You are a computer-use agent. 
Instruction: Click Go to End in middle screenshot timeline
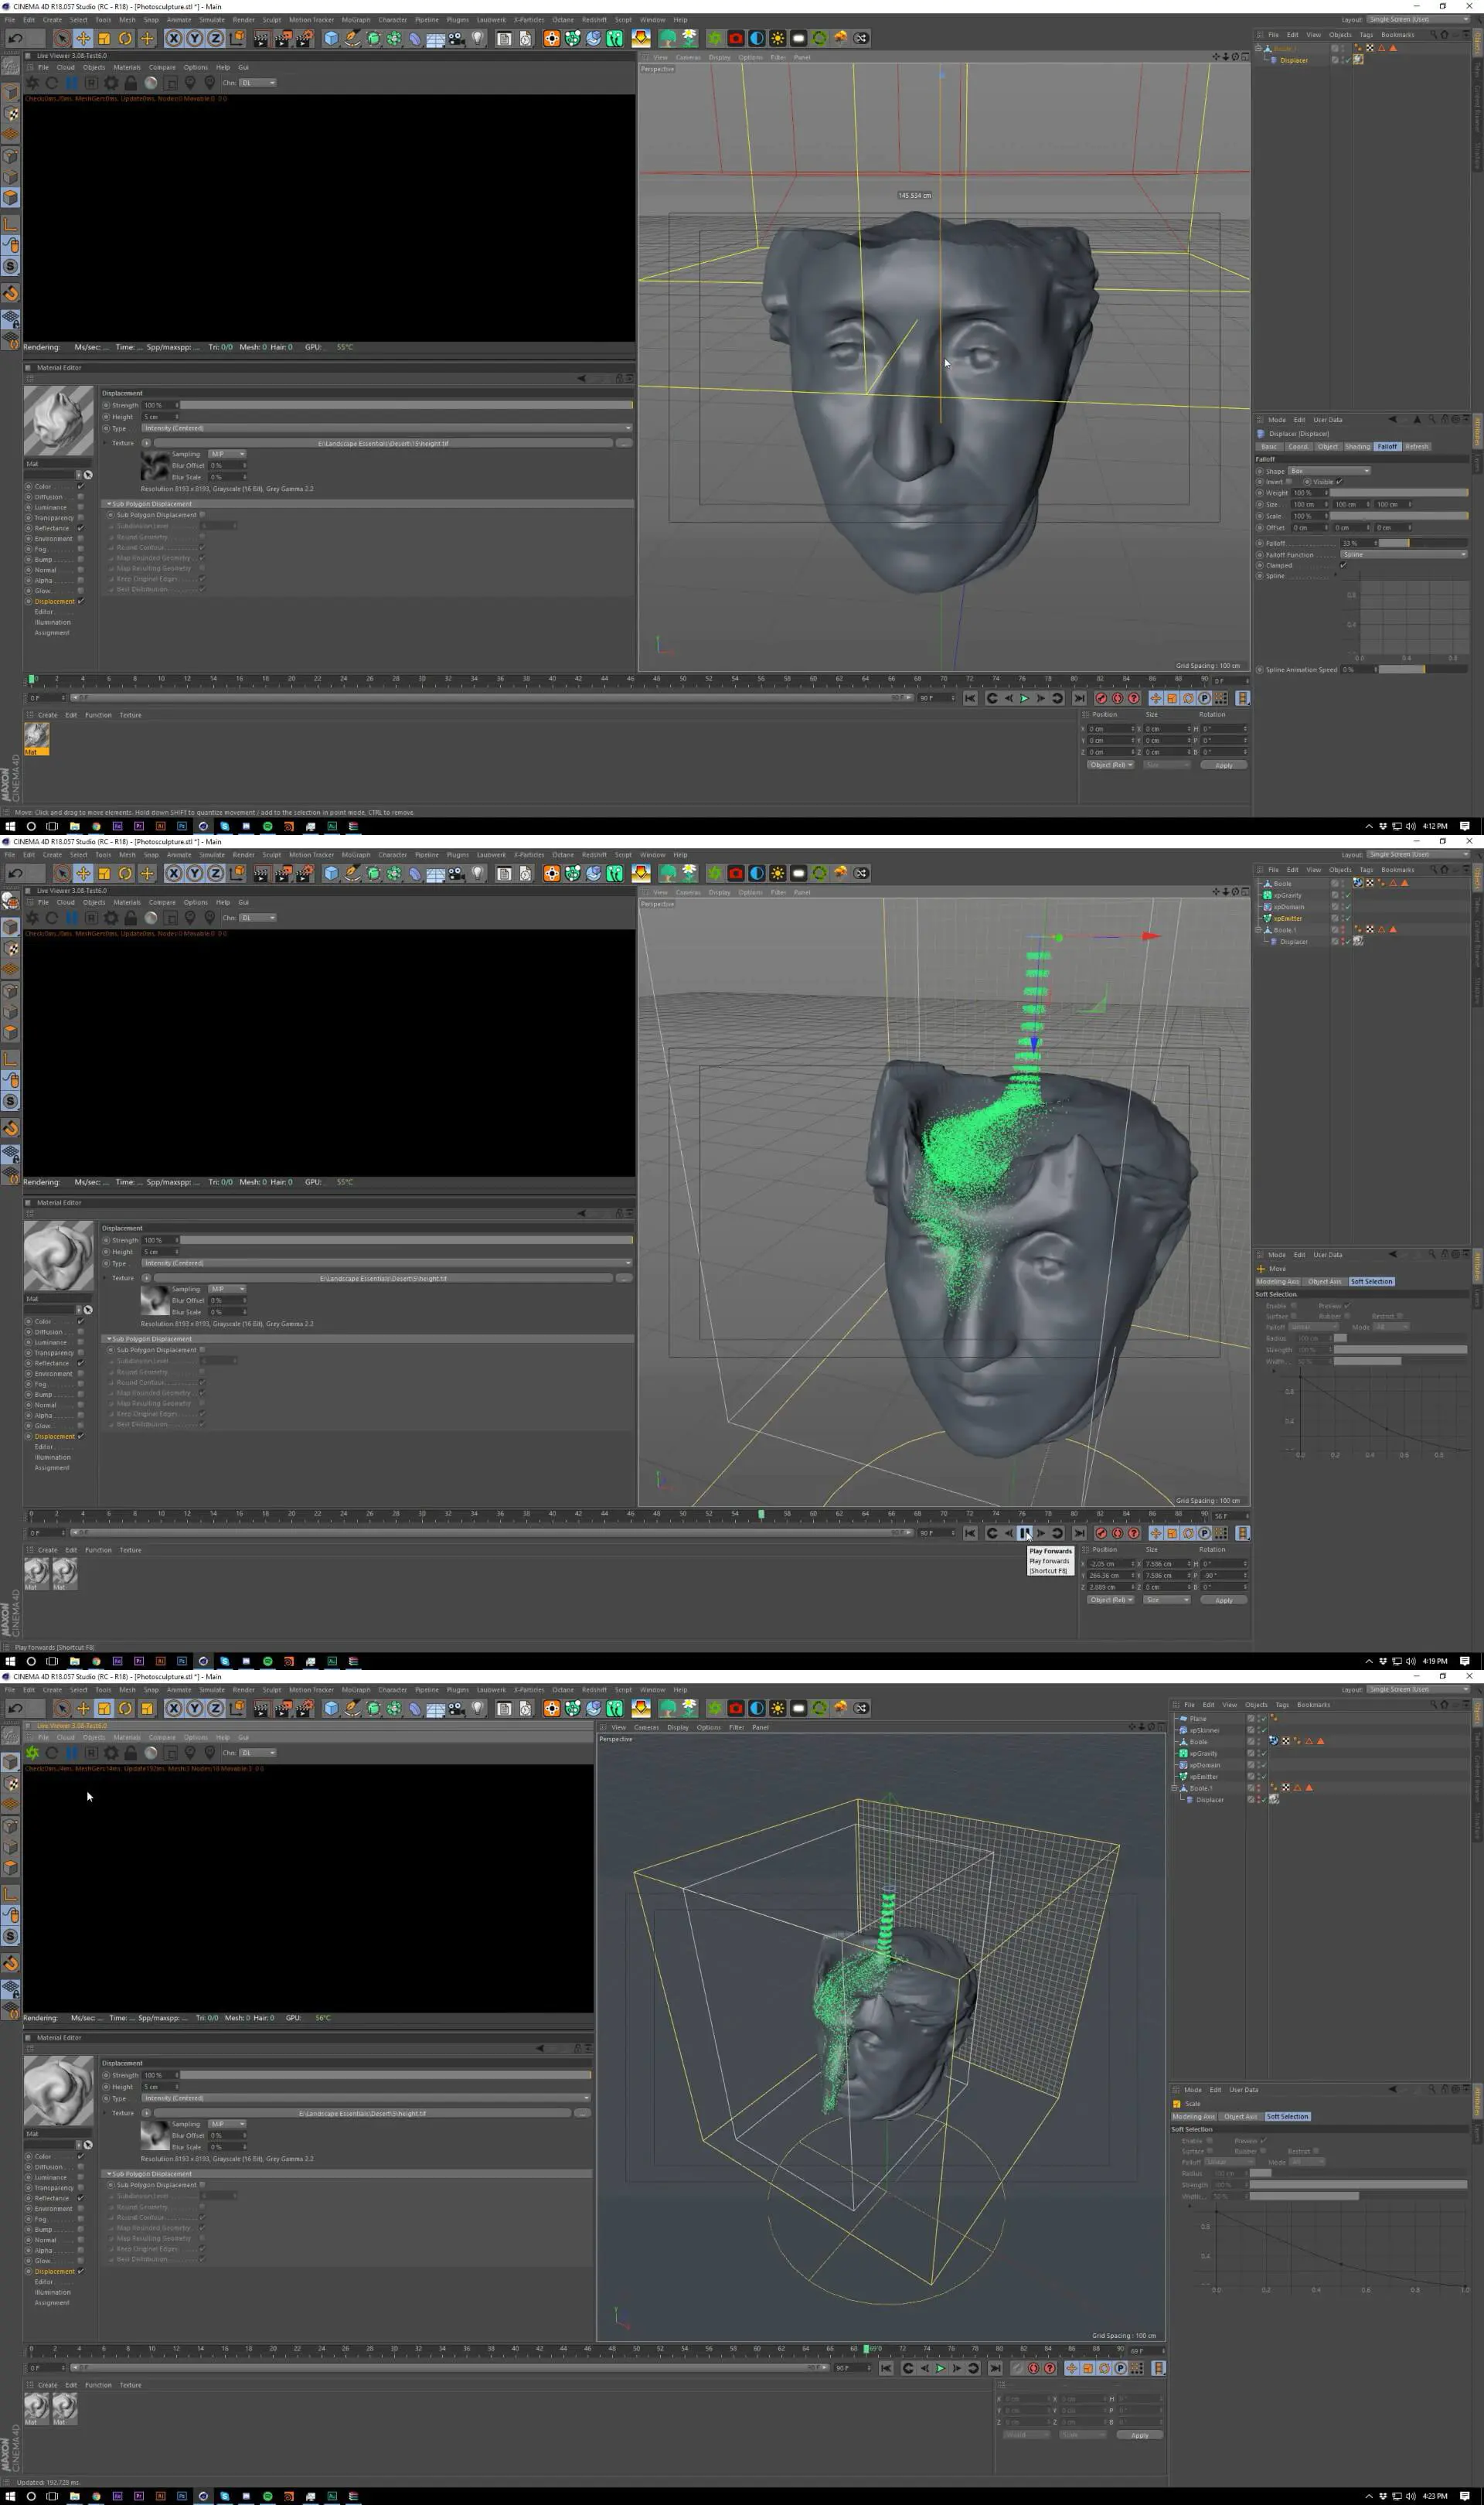click(1079, 1533)
